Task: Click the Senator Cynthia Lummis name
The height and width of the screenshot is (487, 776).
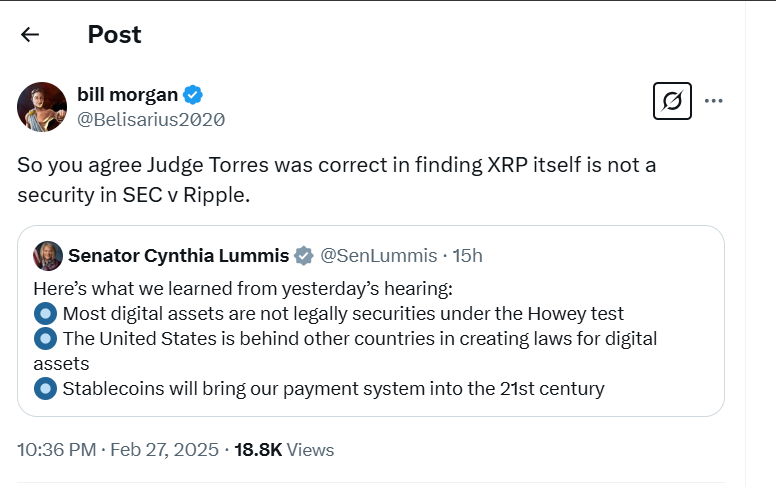Action: (178, 256)
